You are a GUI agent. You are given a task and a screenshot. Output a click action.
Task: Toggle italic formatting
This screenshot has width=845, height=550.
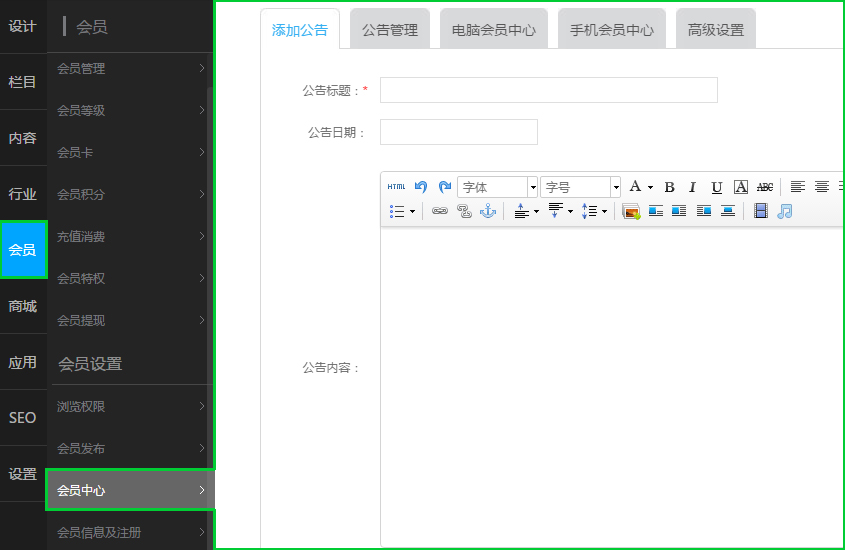click(692, 187)
